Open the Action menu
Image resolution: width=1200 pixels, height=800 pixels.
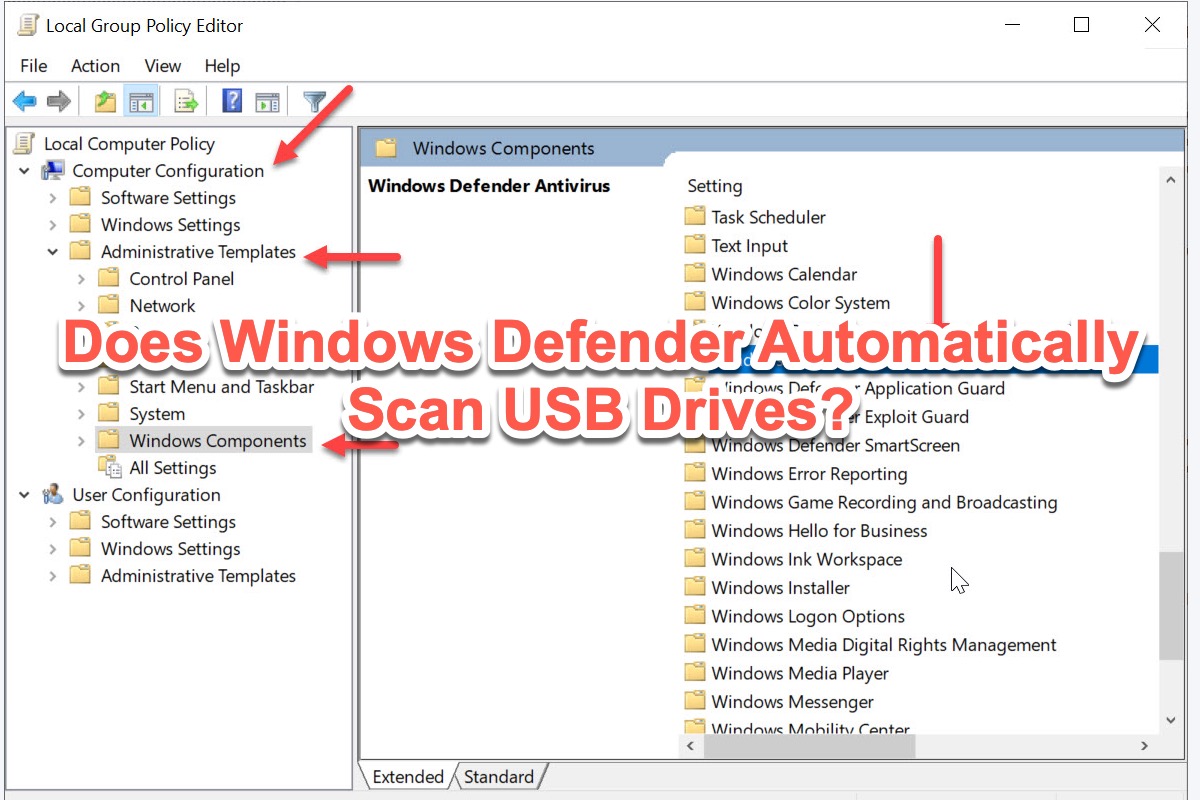[x=95, y=66]
